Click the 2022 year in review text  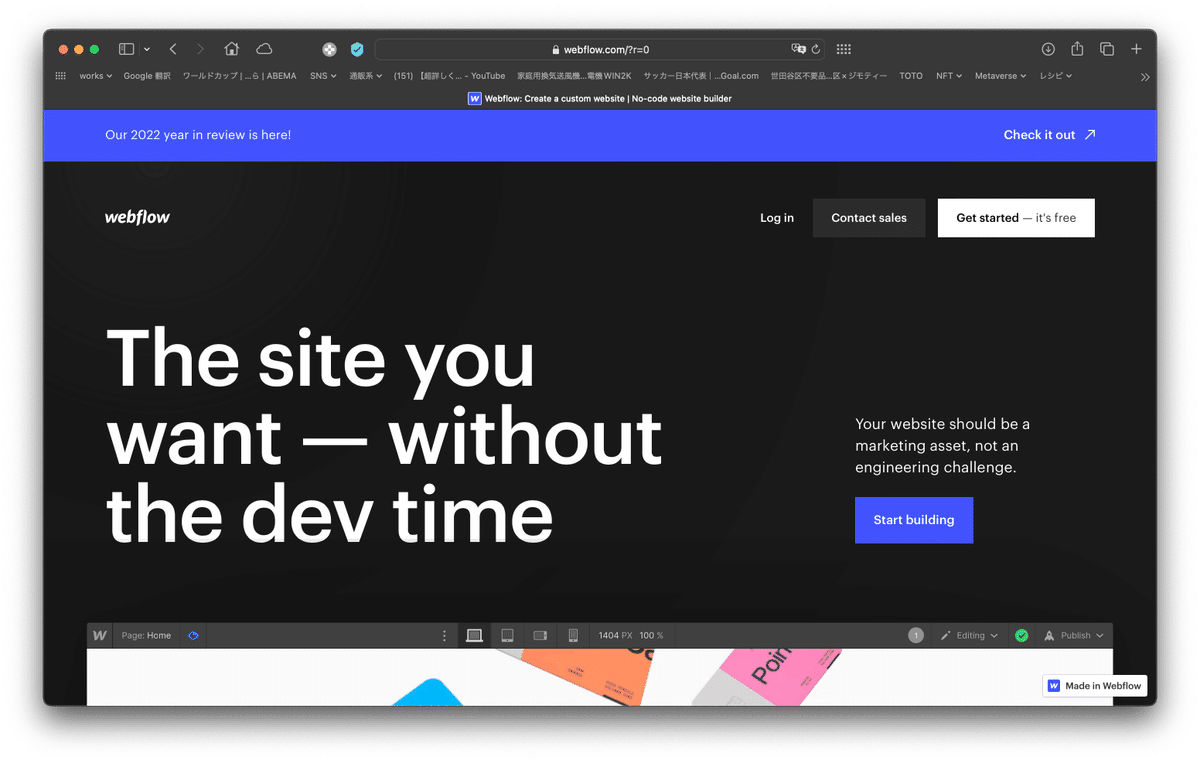[198, 134]
